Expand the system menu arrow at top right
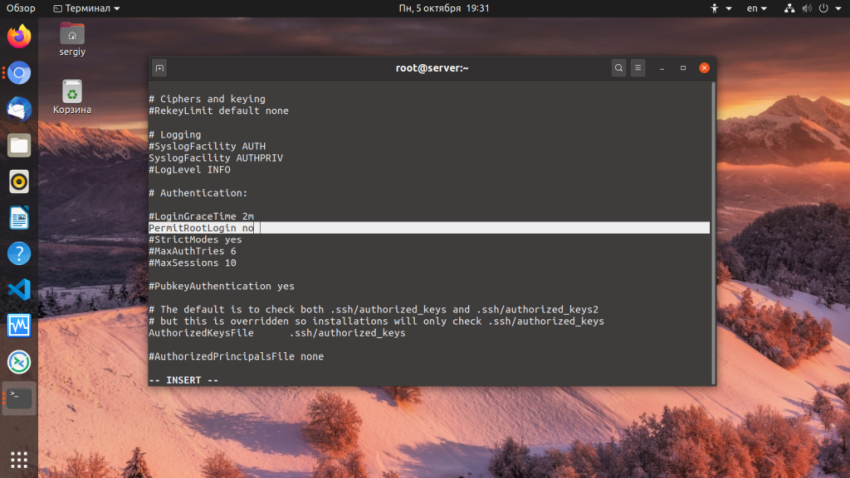 pyautogui.click(x=838, y=9)
